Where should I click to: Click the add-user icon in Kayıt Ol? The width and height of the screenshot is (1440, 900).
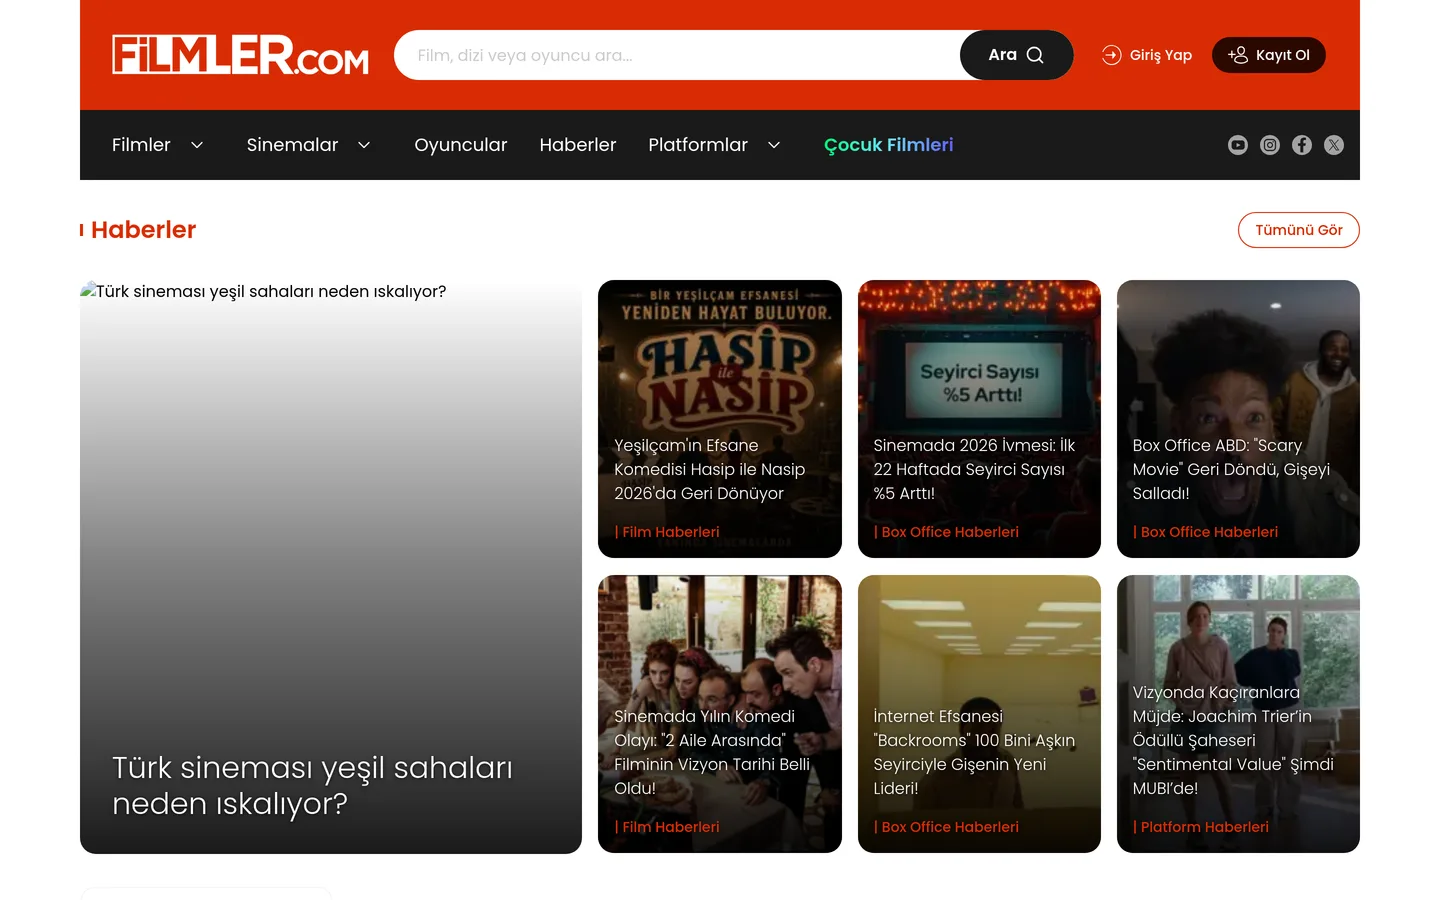[x=1238, y=55]
